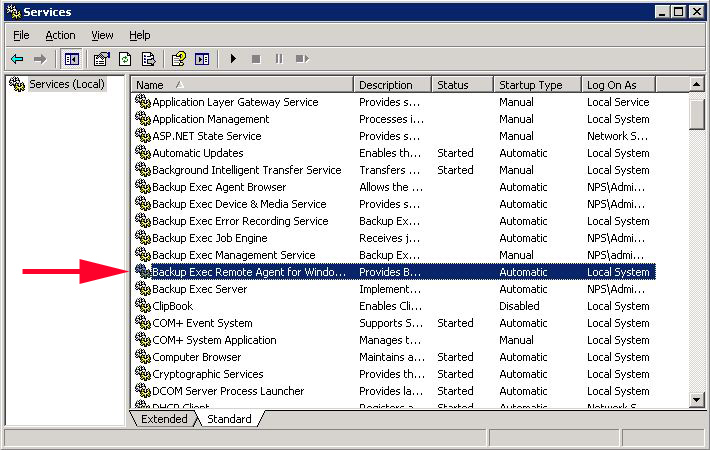
Task: Click the Export List toolbar icon
Action: [x=148, y=59]
